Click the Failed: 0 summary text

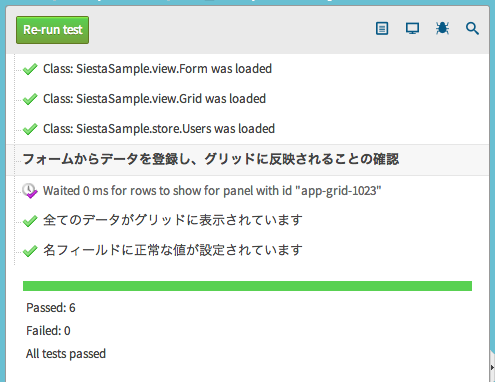point(48,331)
